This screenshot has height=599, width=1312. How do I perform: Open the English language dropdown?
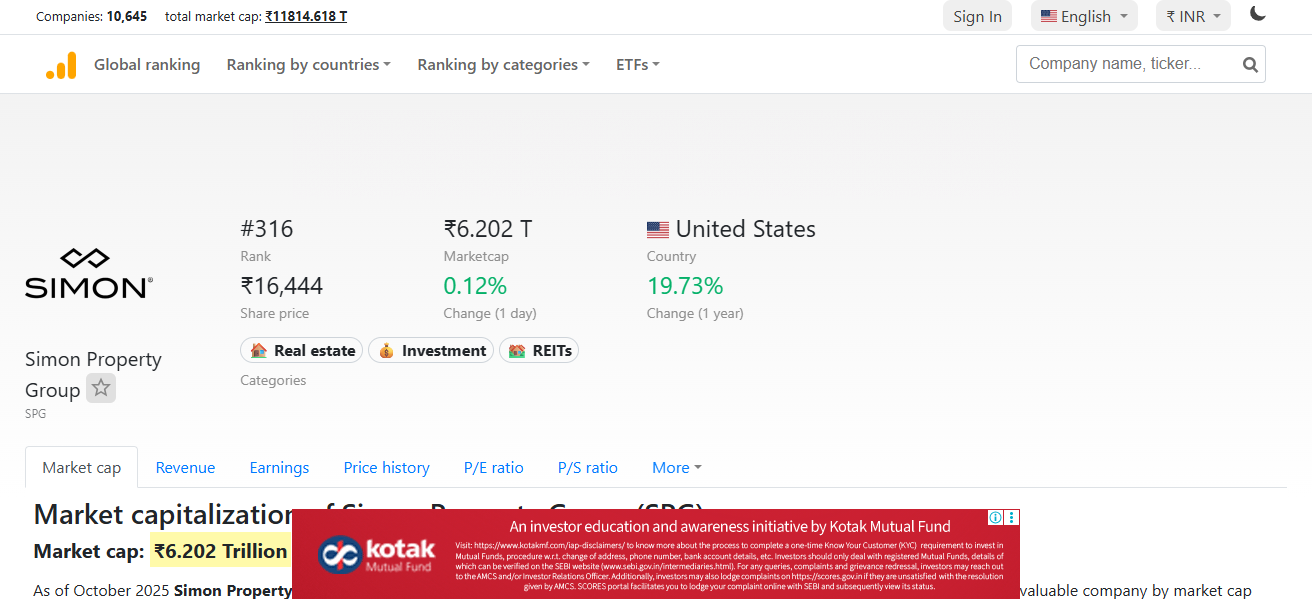tap(1084, 16)
